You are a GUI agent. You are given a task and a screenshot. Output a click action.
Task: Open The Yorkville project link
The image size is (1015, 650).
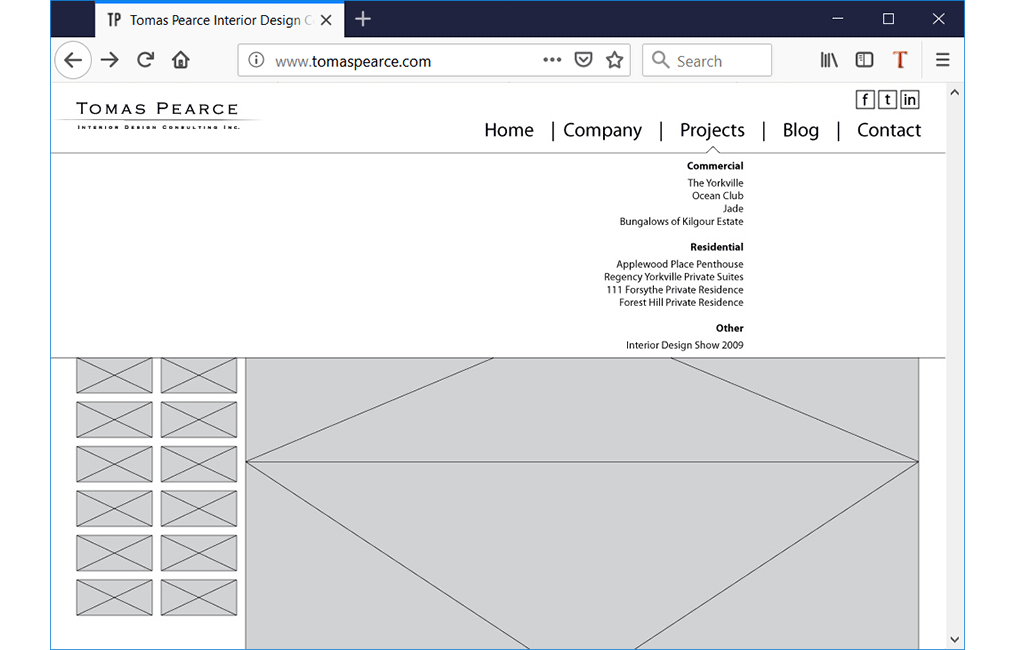tap(715, 183)
